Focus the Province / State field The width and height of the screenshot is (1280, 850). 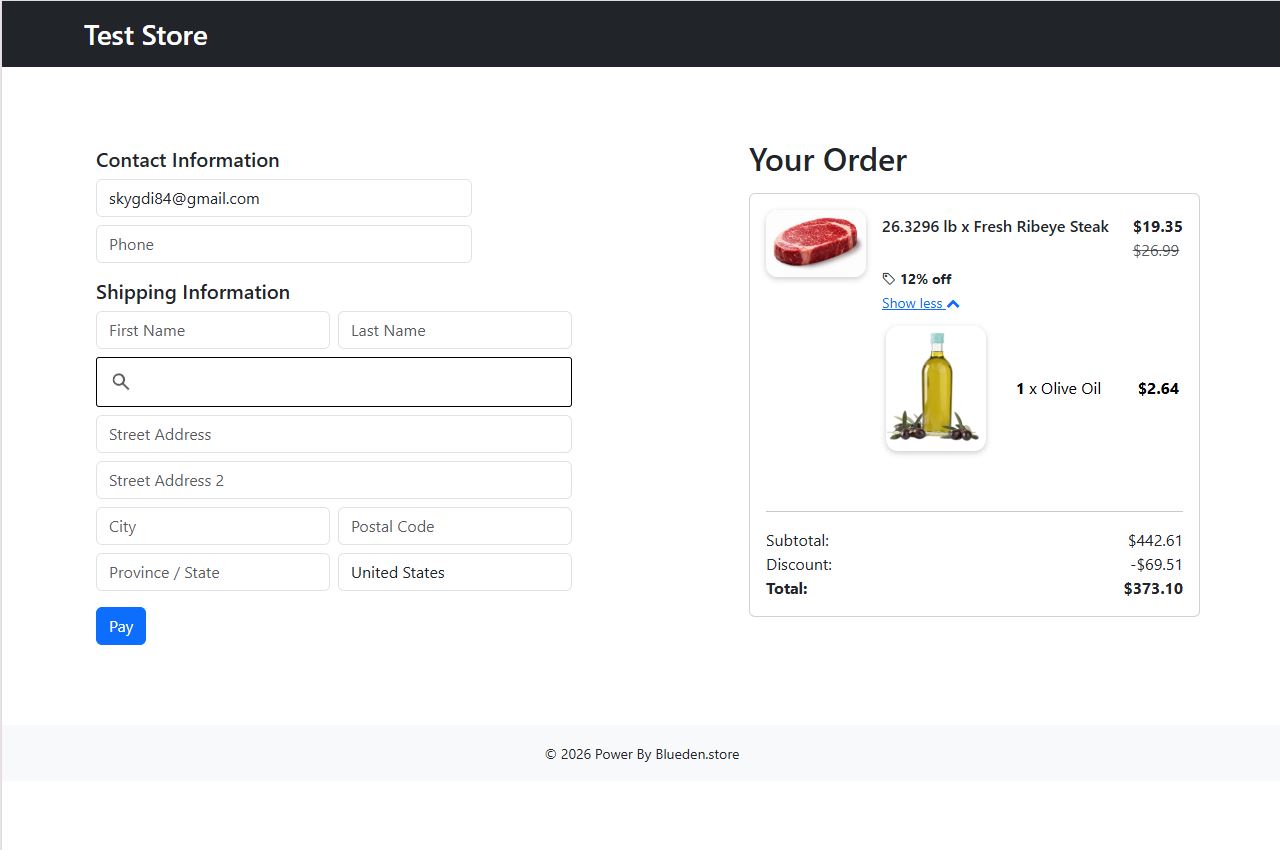(x=212, y=572)
